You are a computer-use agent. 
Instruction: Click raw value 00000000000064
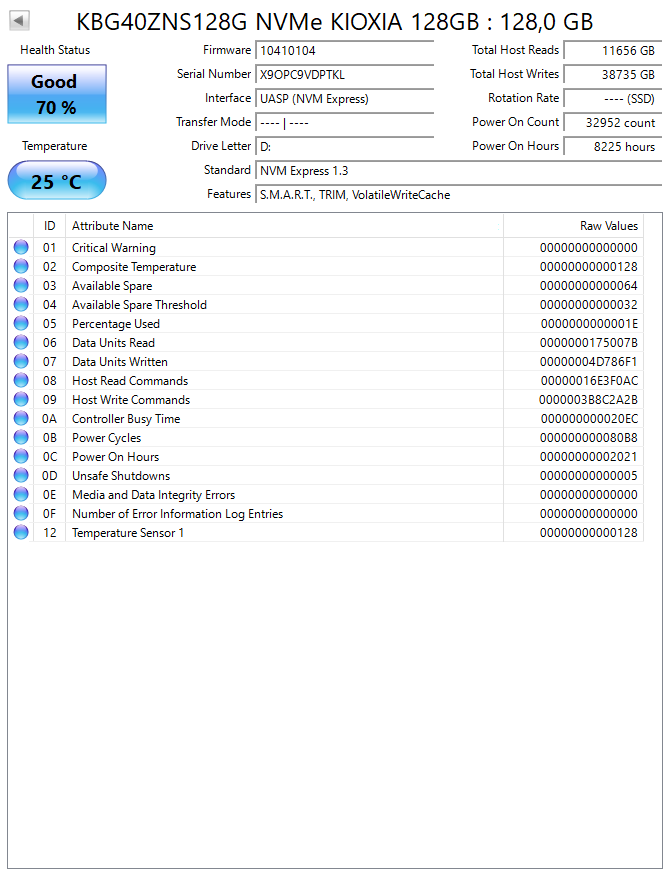(589, 286)
